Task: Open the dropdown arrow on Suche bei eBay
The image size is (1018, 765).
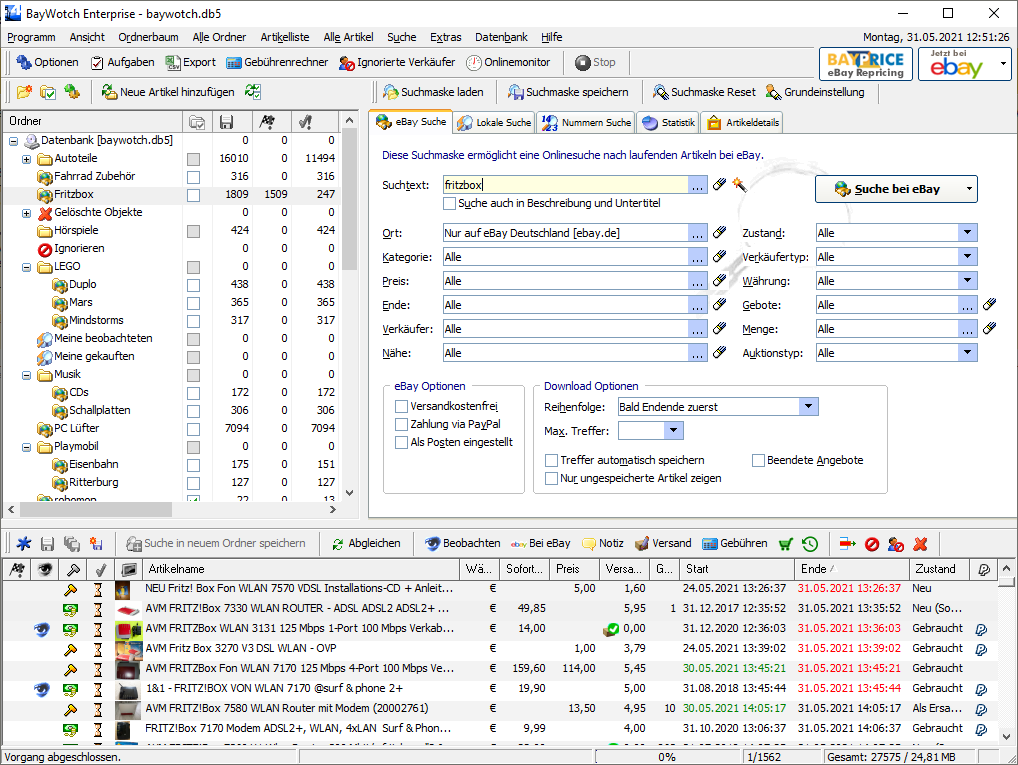Action: click(969, 189)
